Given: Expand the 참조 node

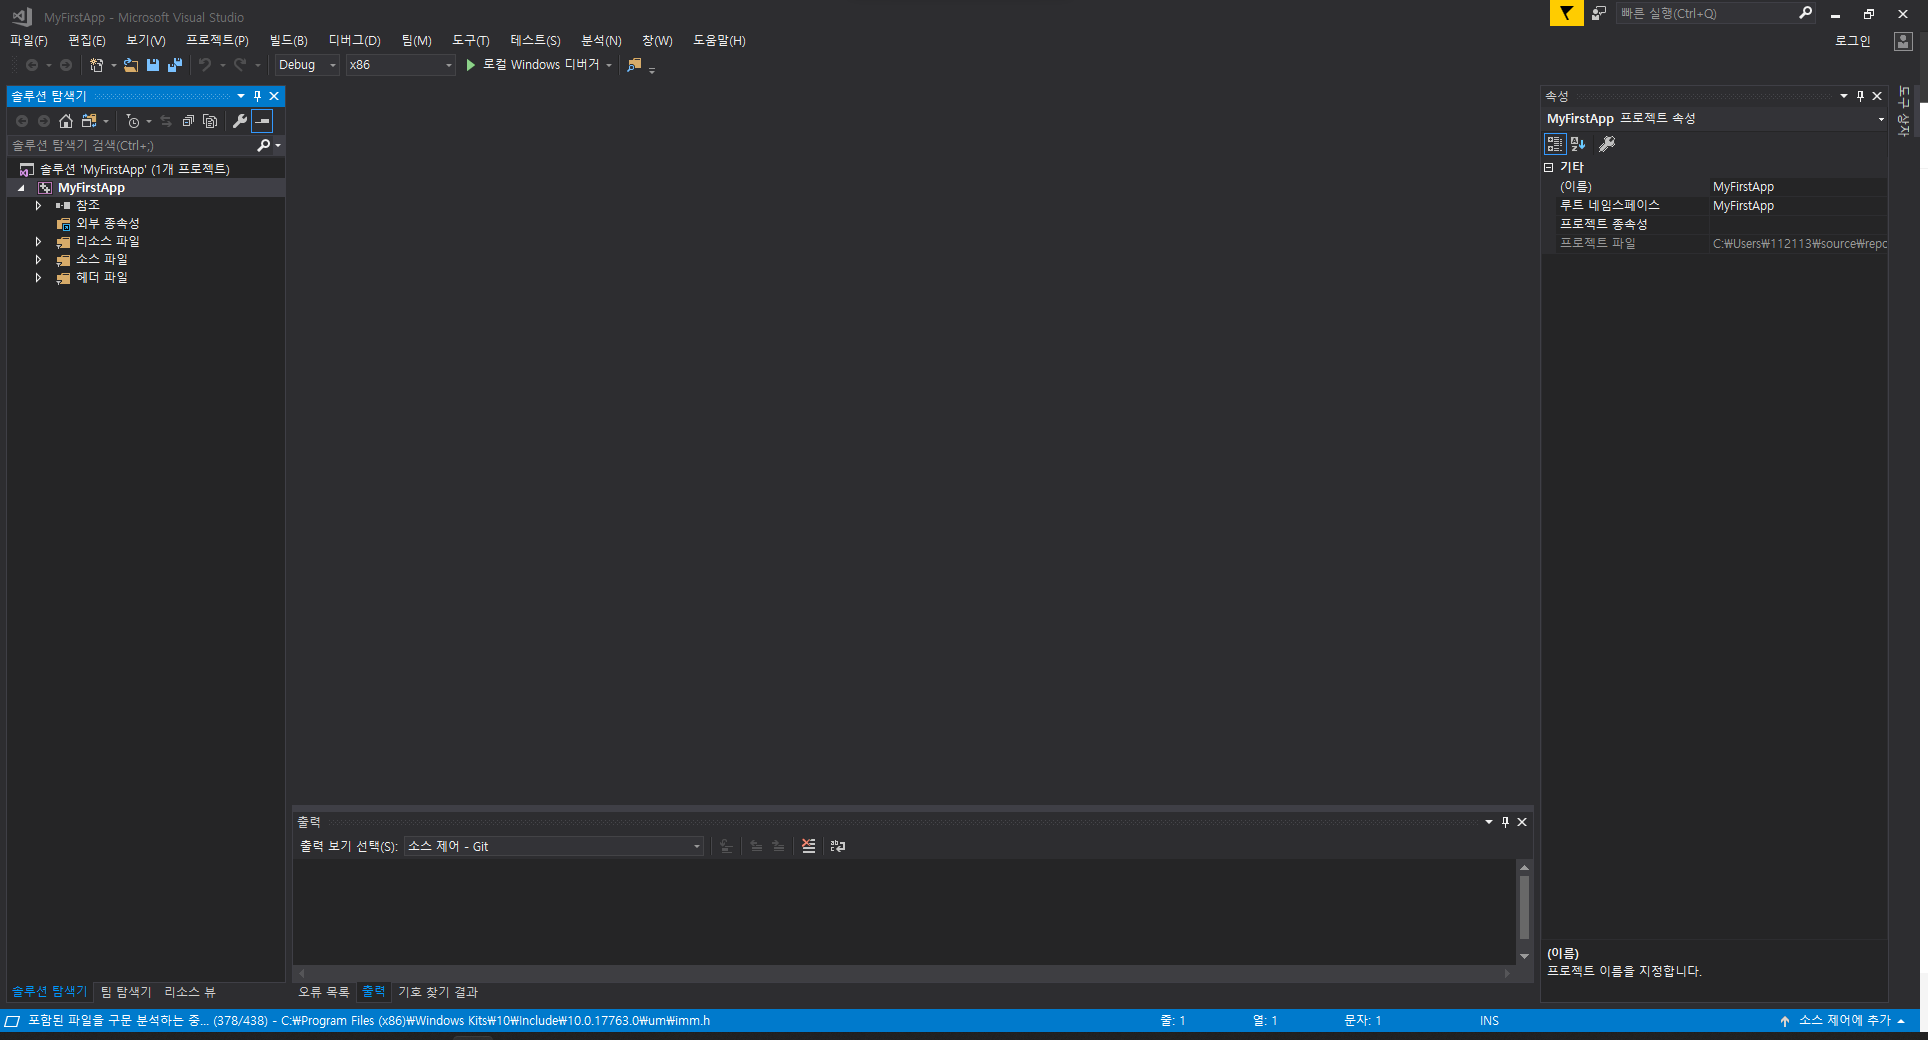Looking at the screenshot, I should 38,206.
